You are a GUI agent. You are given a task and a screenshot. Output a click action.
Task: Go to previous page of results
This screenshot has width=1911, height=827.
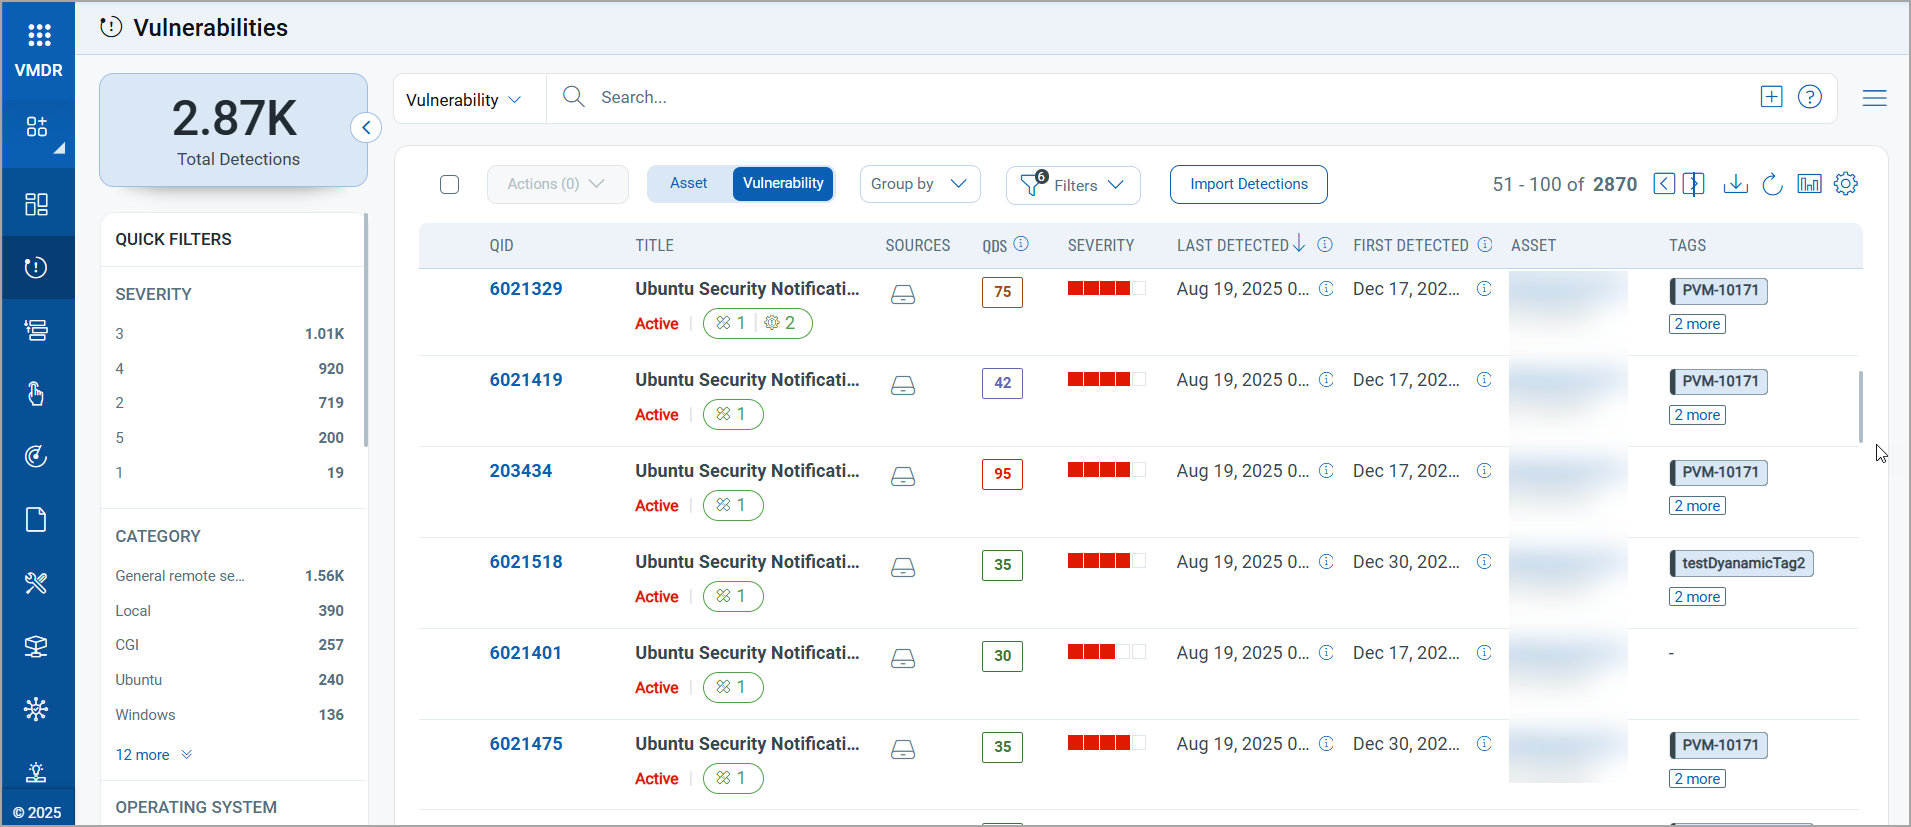coord(1664,184)
